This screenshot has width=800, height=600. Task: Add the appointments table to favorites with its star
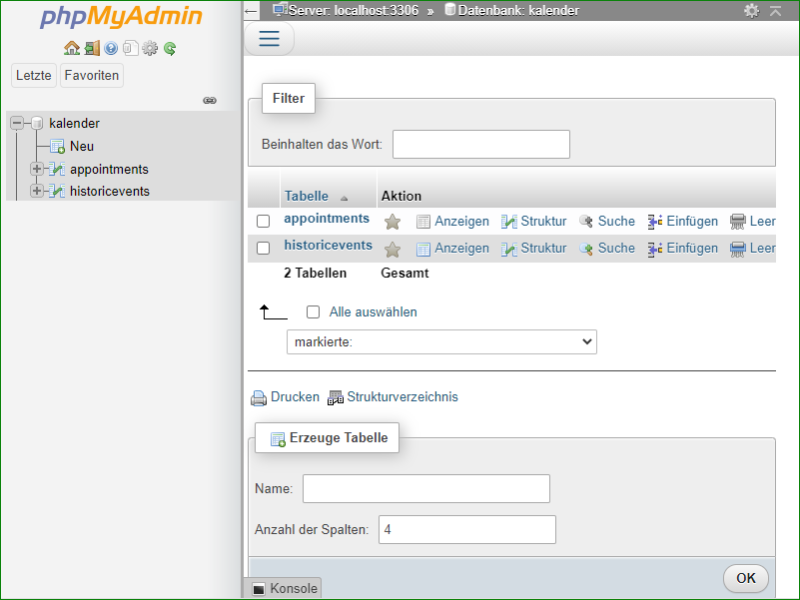(x=393, y=221)
